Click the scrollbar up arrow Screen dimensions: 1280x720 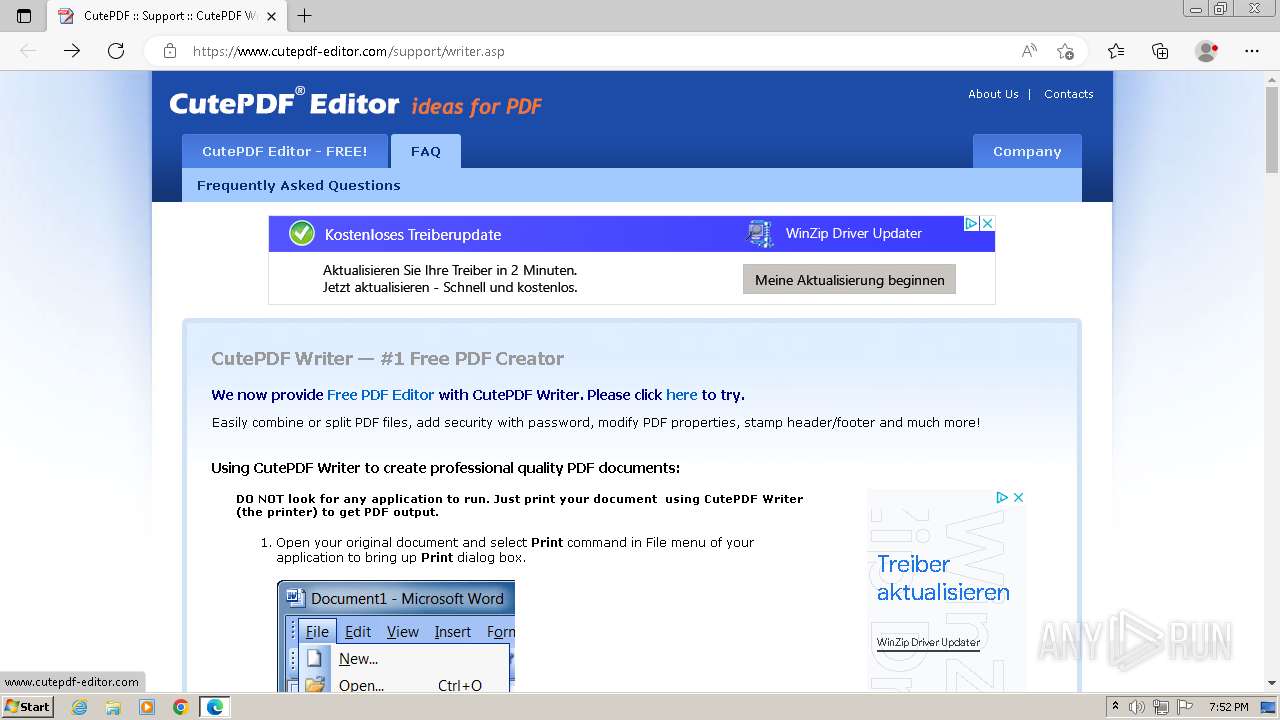point(1271,79)
